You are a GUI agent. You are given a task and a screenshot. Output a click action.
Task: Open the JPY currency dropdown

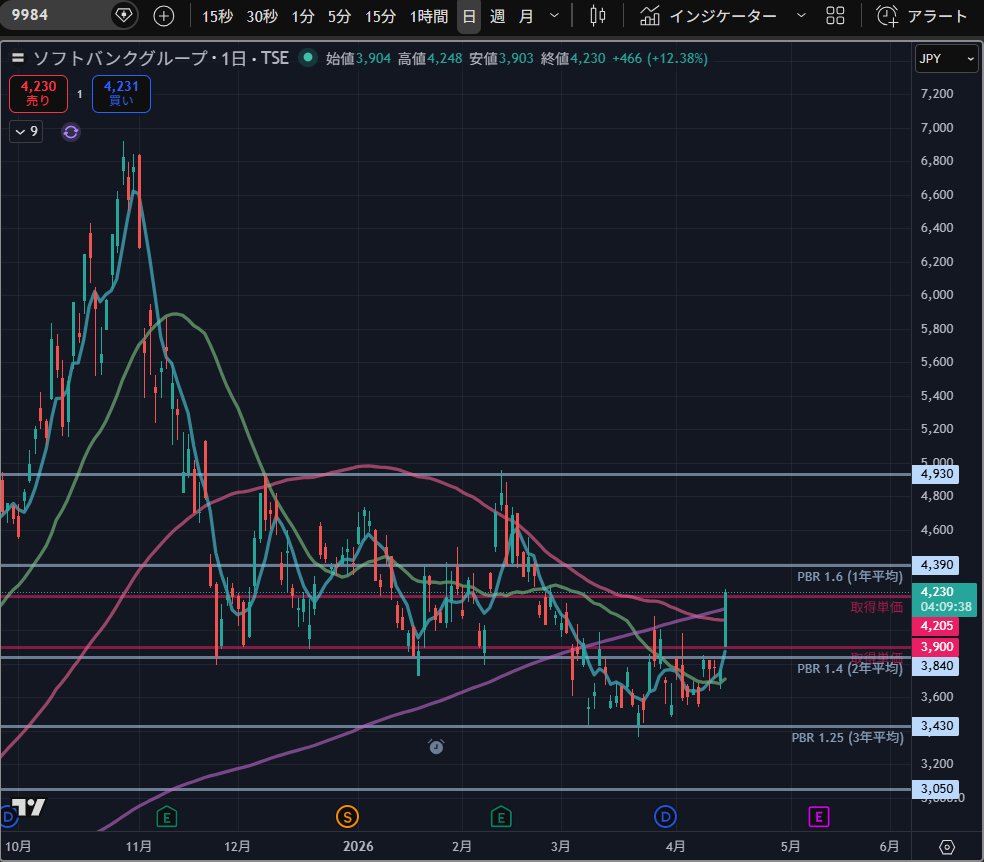[x=946, y=59]
